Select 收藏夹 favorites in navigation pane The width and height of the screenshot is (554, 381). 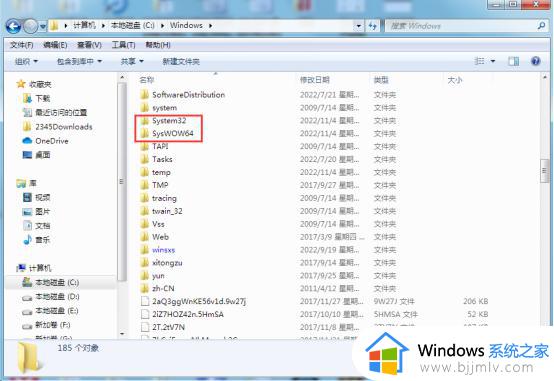point(34,84)
